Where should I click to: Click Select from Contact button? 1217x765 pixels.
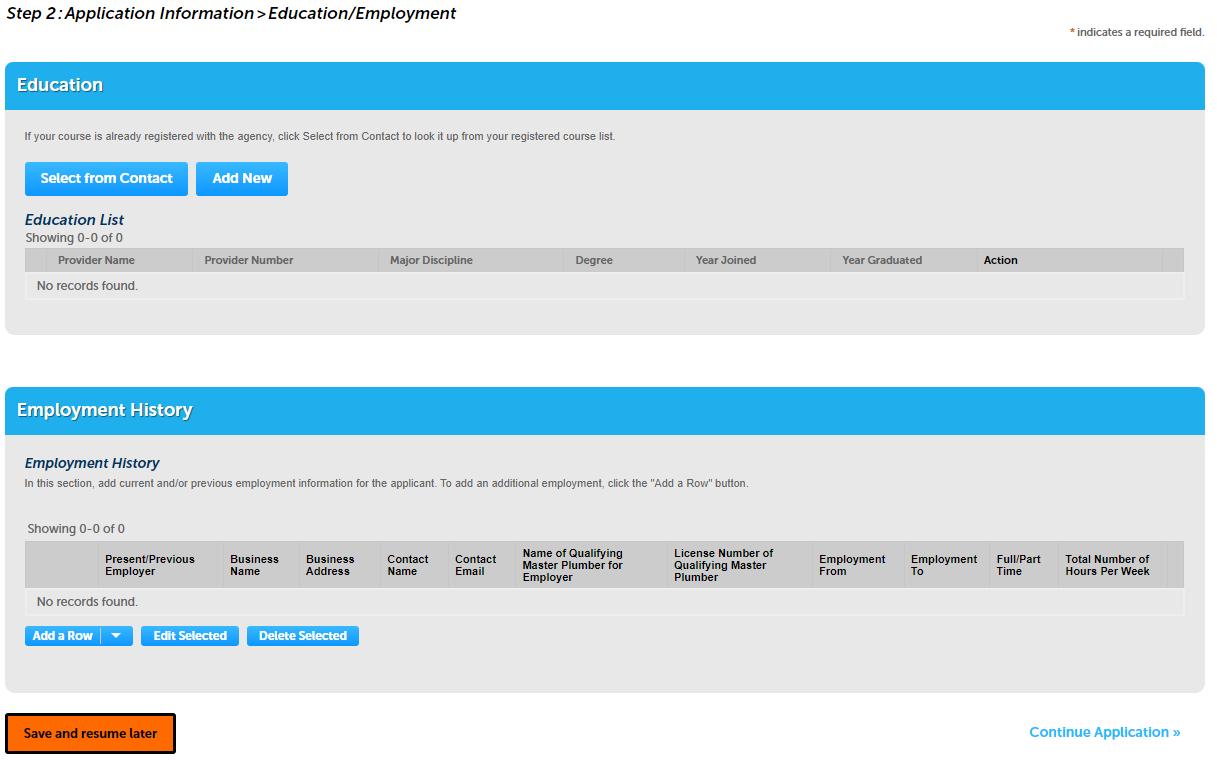coord(106,179)
